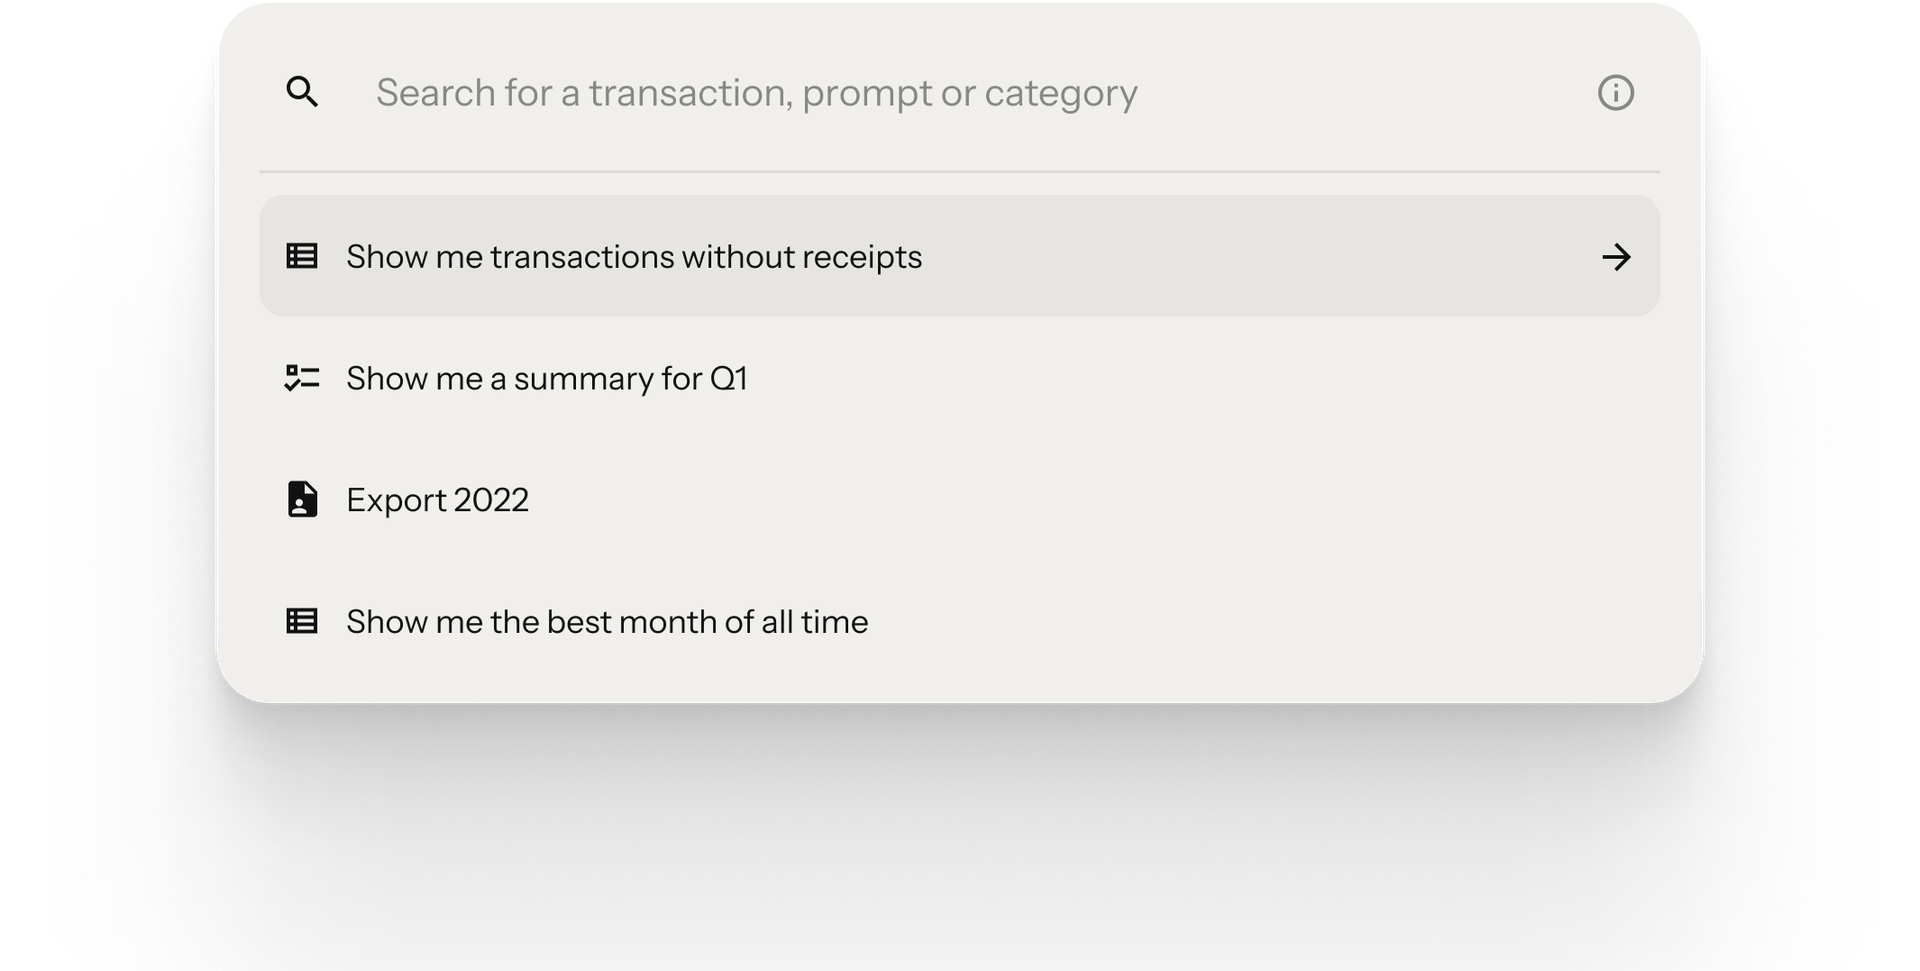Pick "Show me the best month of all time"
Image resolution: width=1920 pixels, height=971 pixels.
[607, 622]
